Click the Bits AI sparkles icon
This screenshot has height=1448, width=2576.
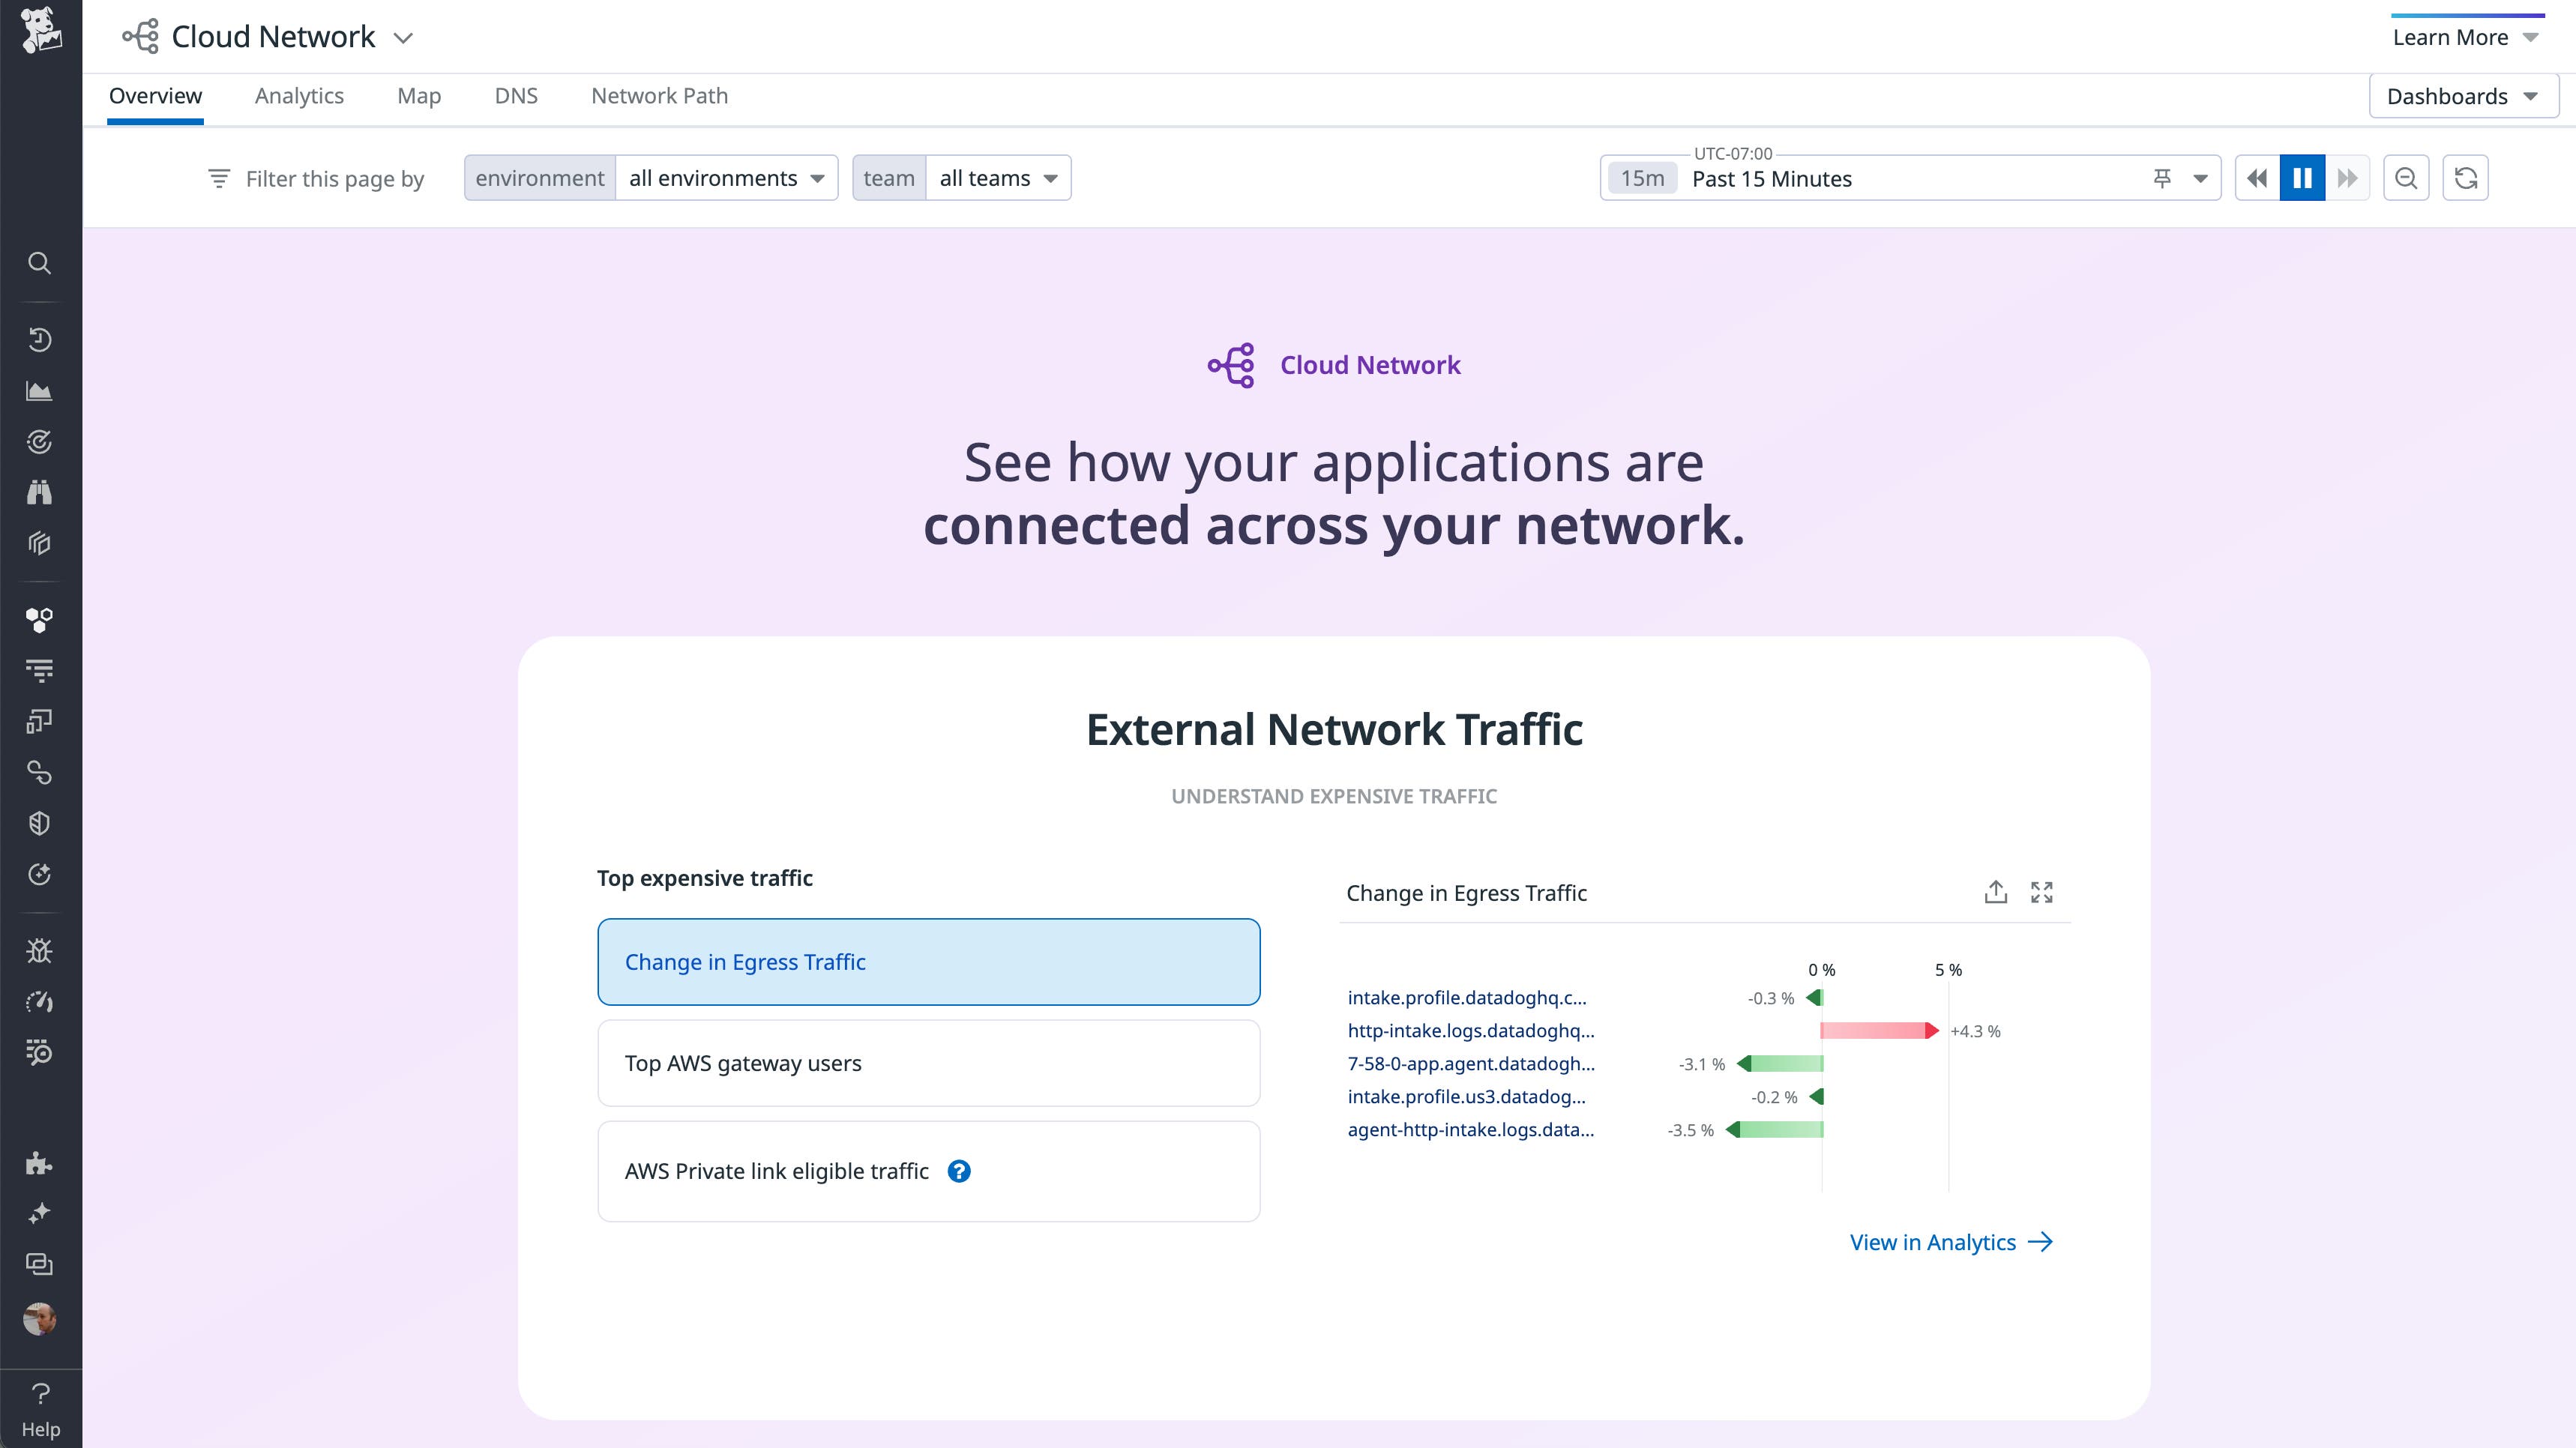tap(40, 1213)
